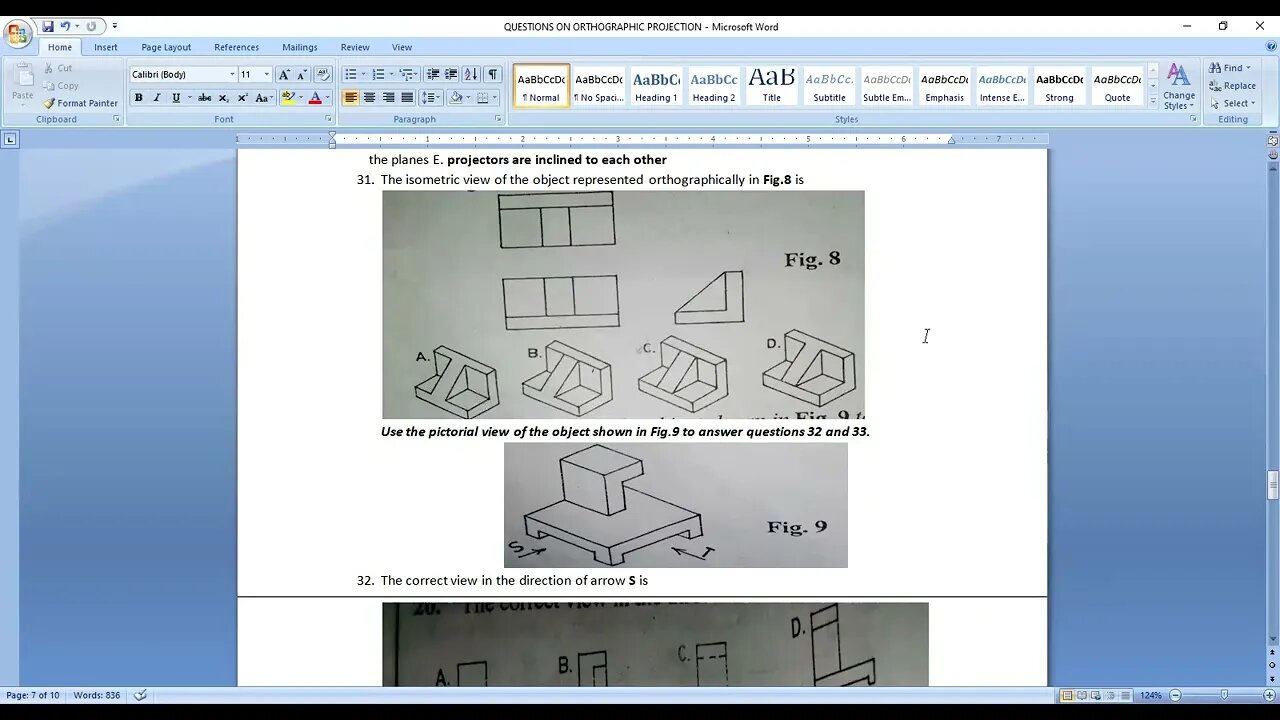Save document from Quick Access toolbar
The image size is (1280, 720).
47,26
